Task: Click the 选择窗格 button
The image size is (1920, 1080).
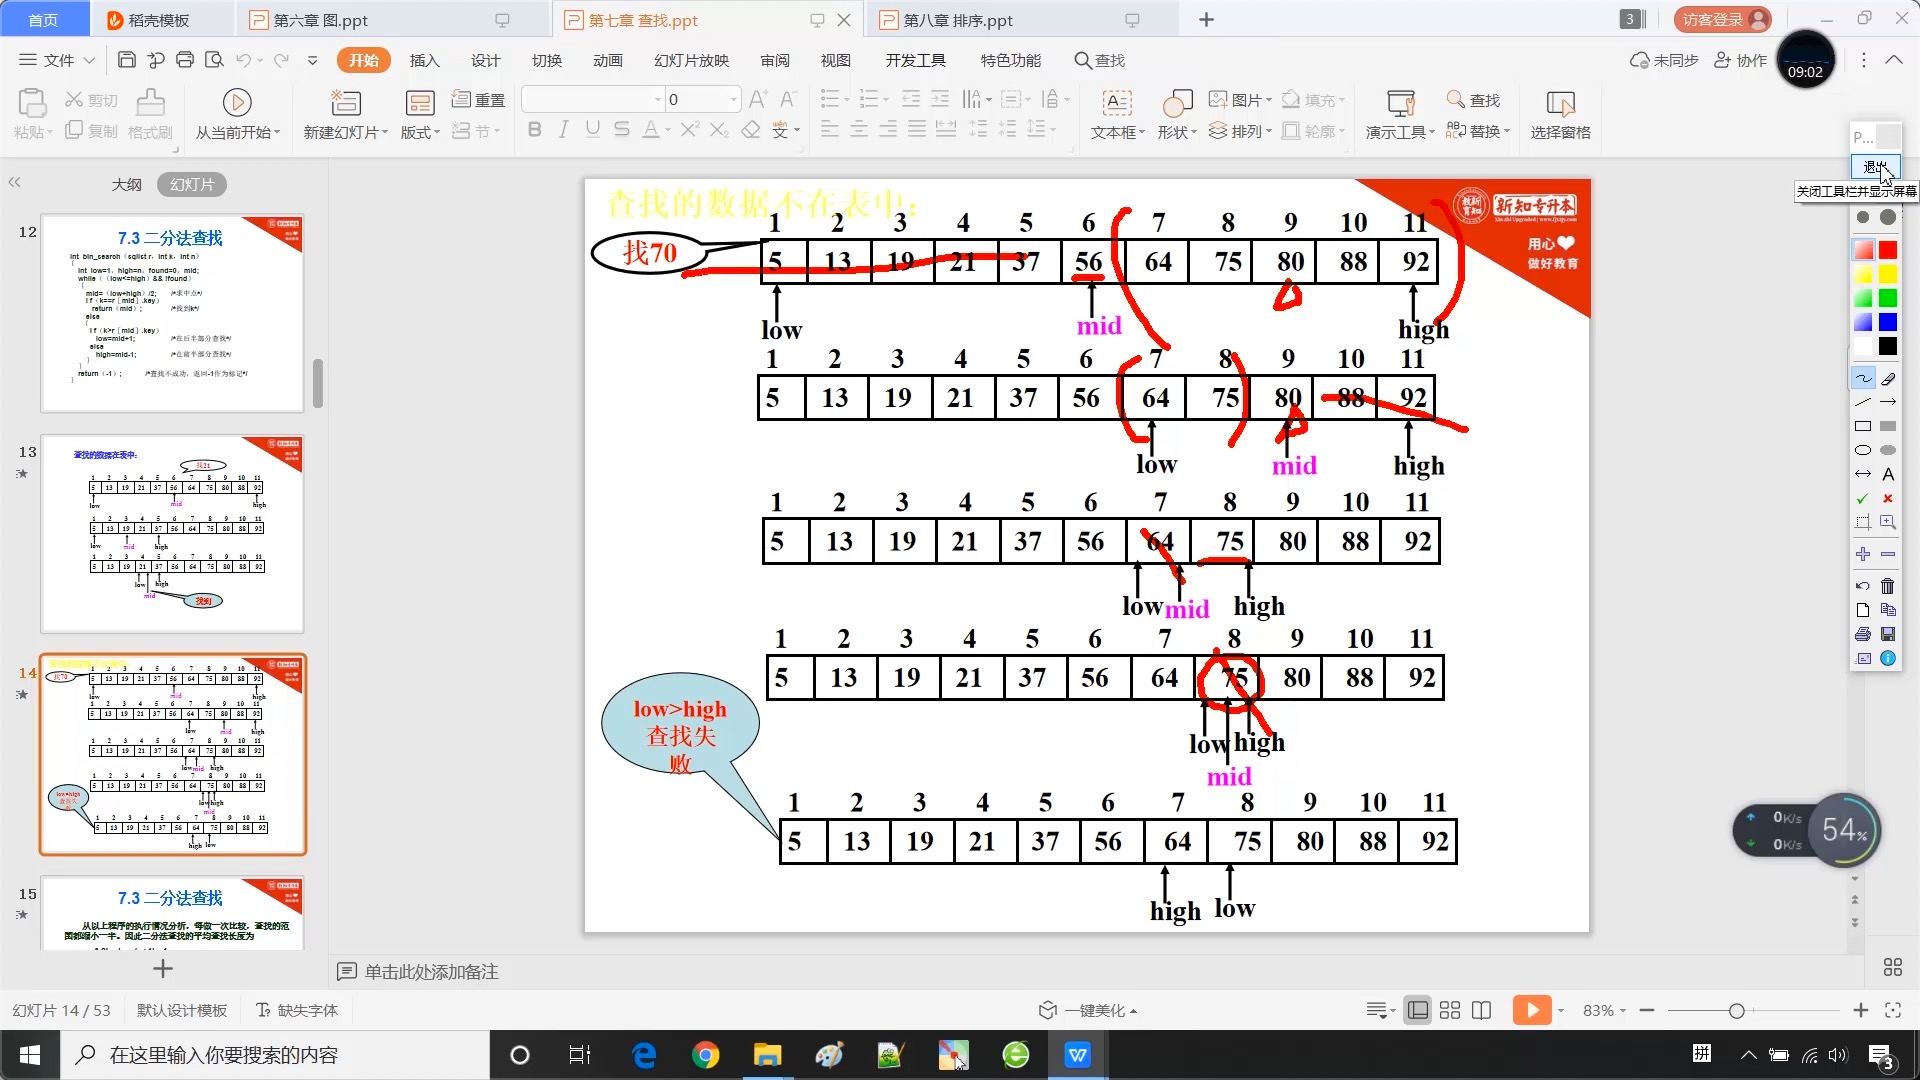Action: [x=1560, y=114]
